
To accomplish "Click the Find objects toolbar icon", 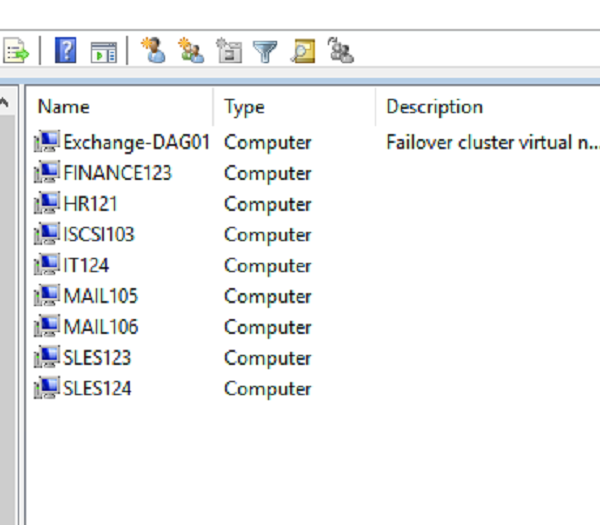I will pos(303,51).
